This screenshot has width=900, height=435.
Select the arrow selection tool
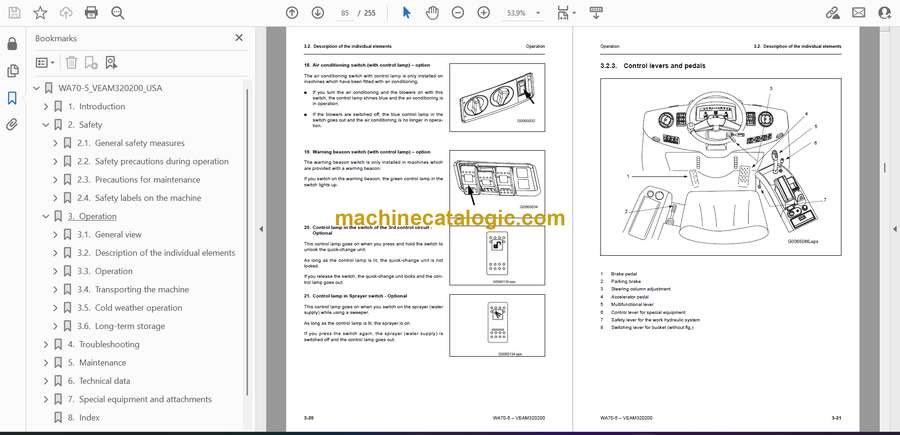pos(406,13)
